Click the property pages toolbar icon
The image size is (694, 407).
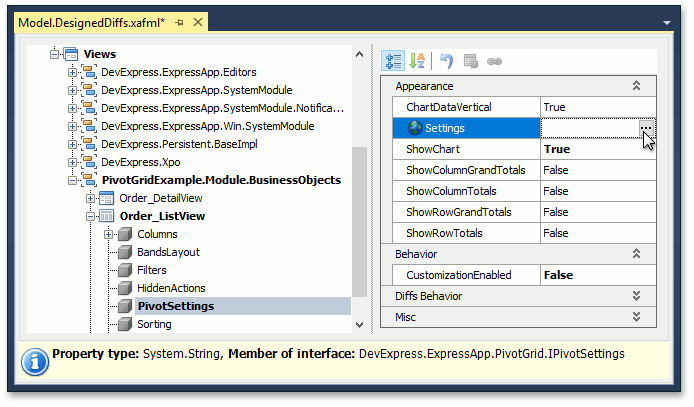(x=470, y=61)
